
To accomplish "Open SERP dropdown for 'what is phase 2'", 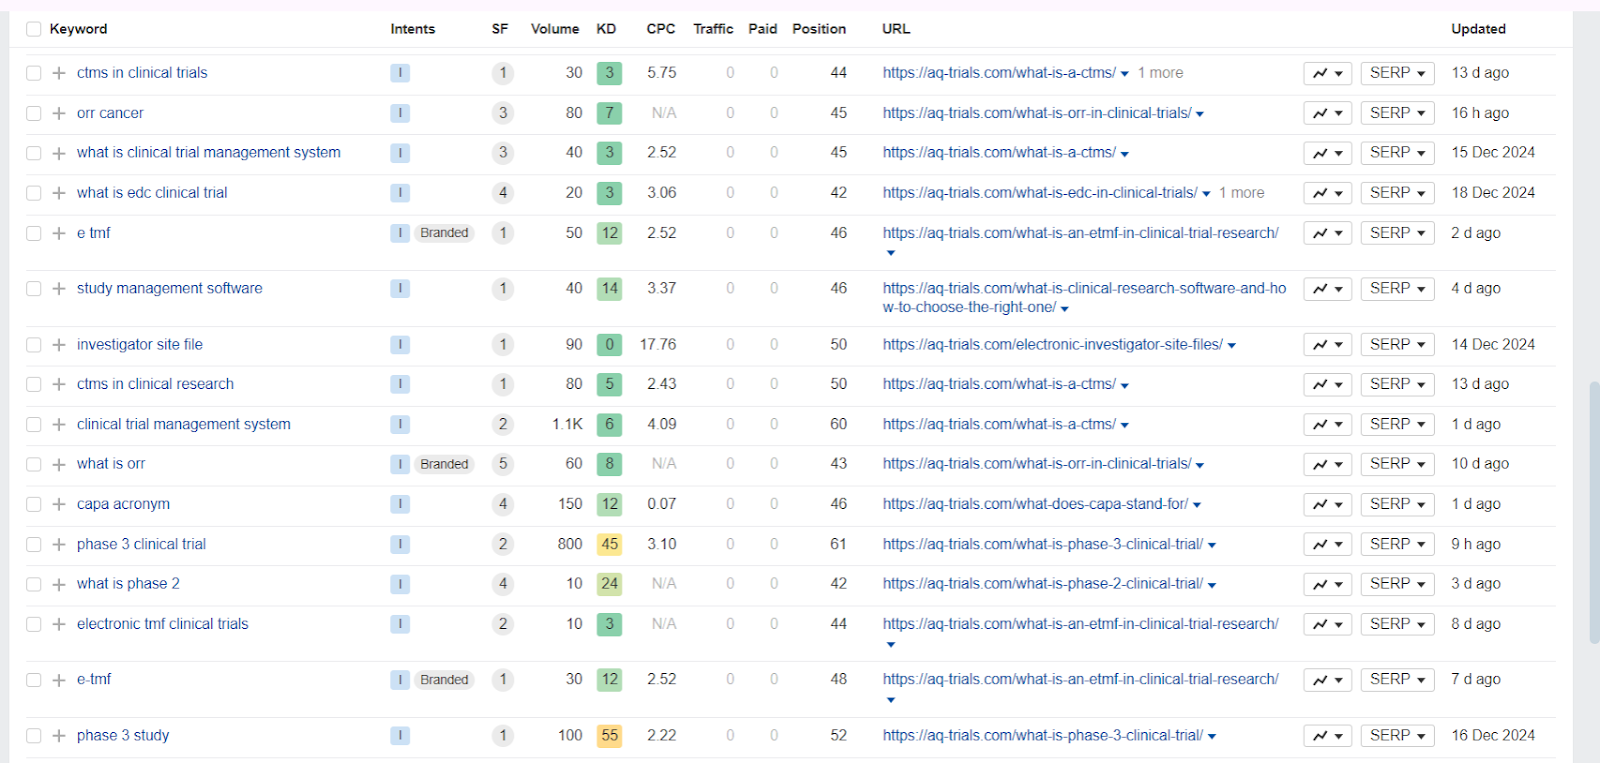I will (1397, 584).
